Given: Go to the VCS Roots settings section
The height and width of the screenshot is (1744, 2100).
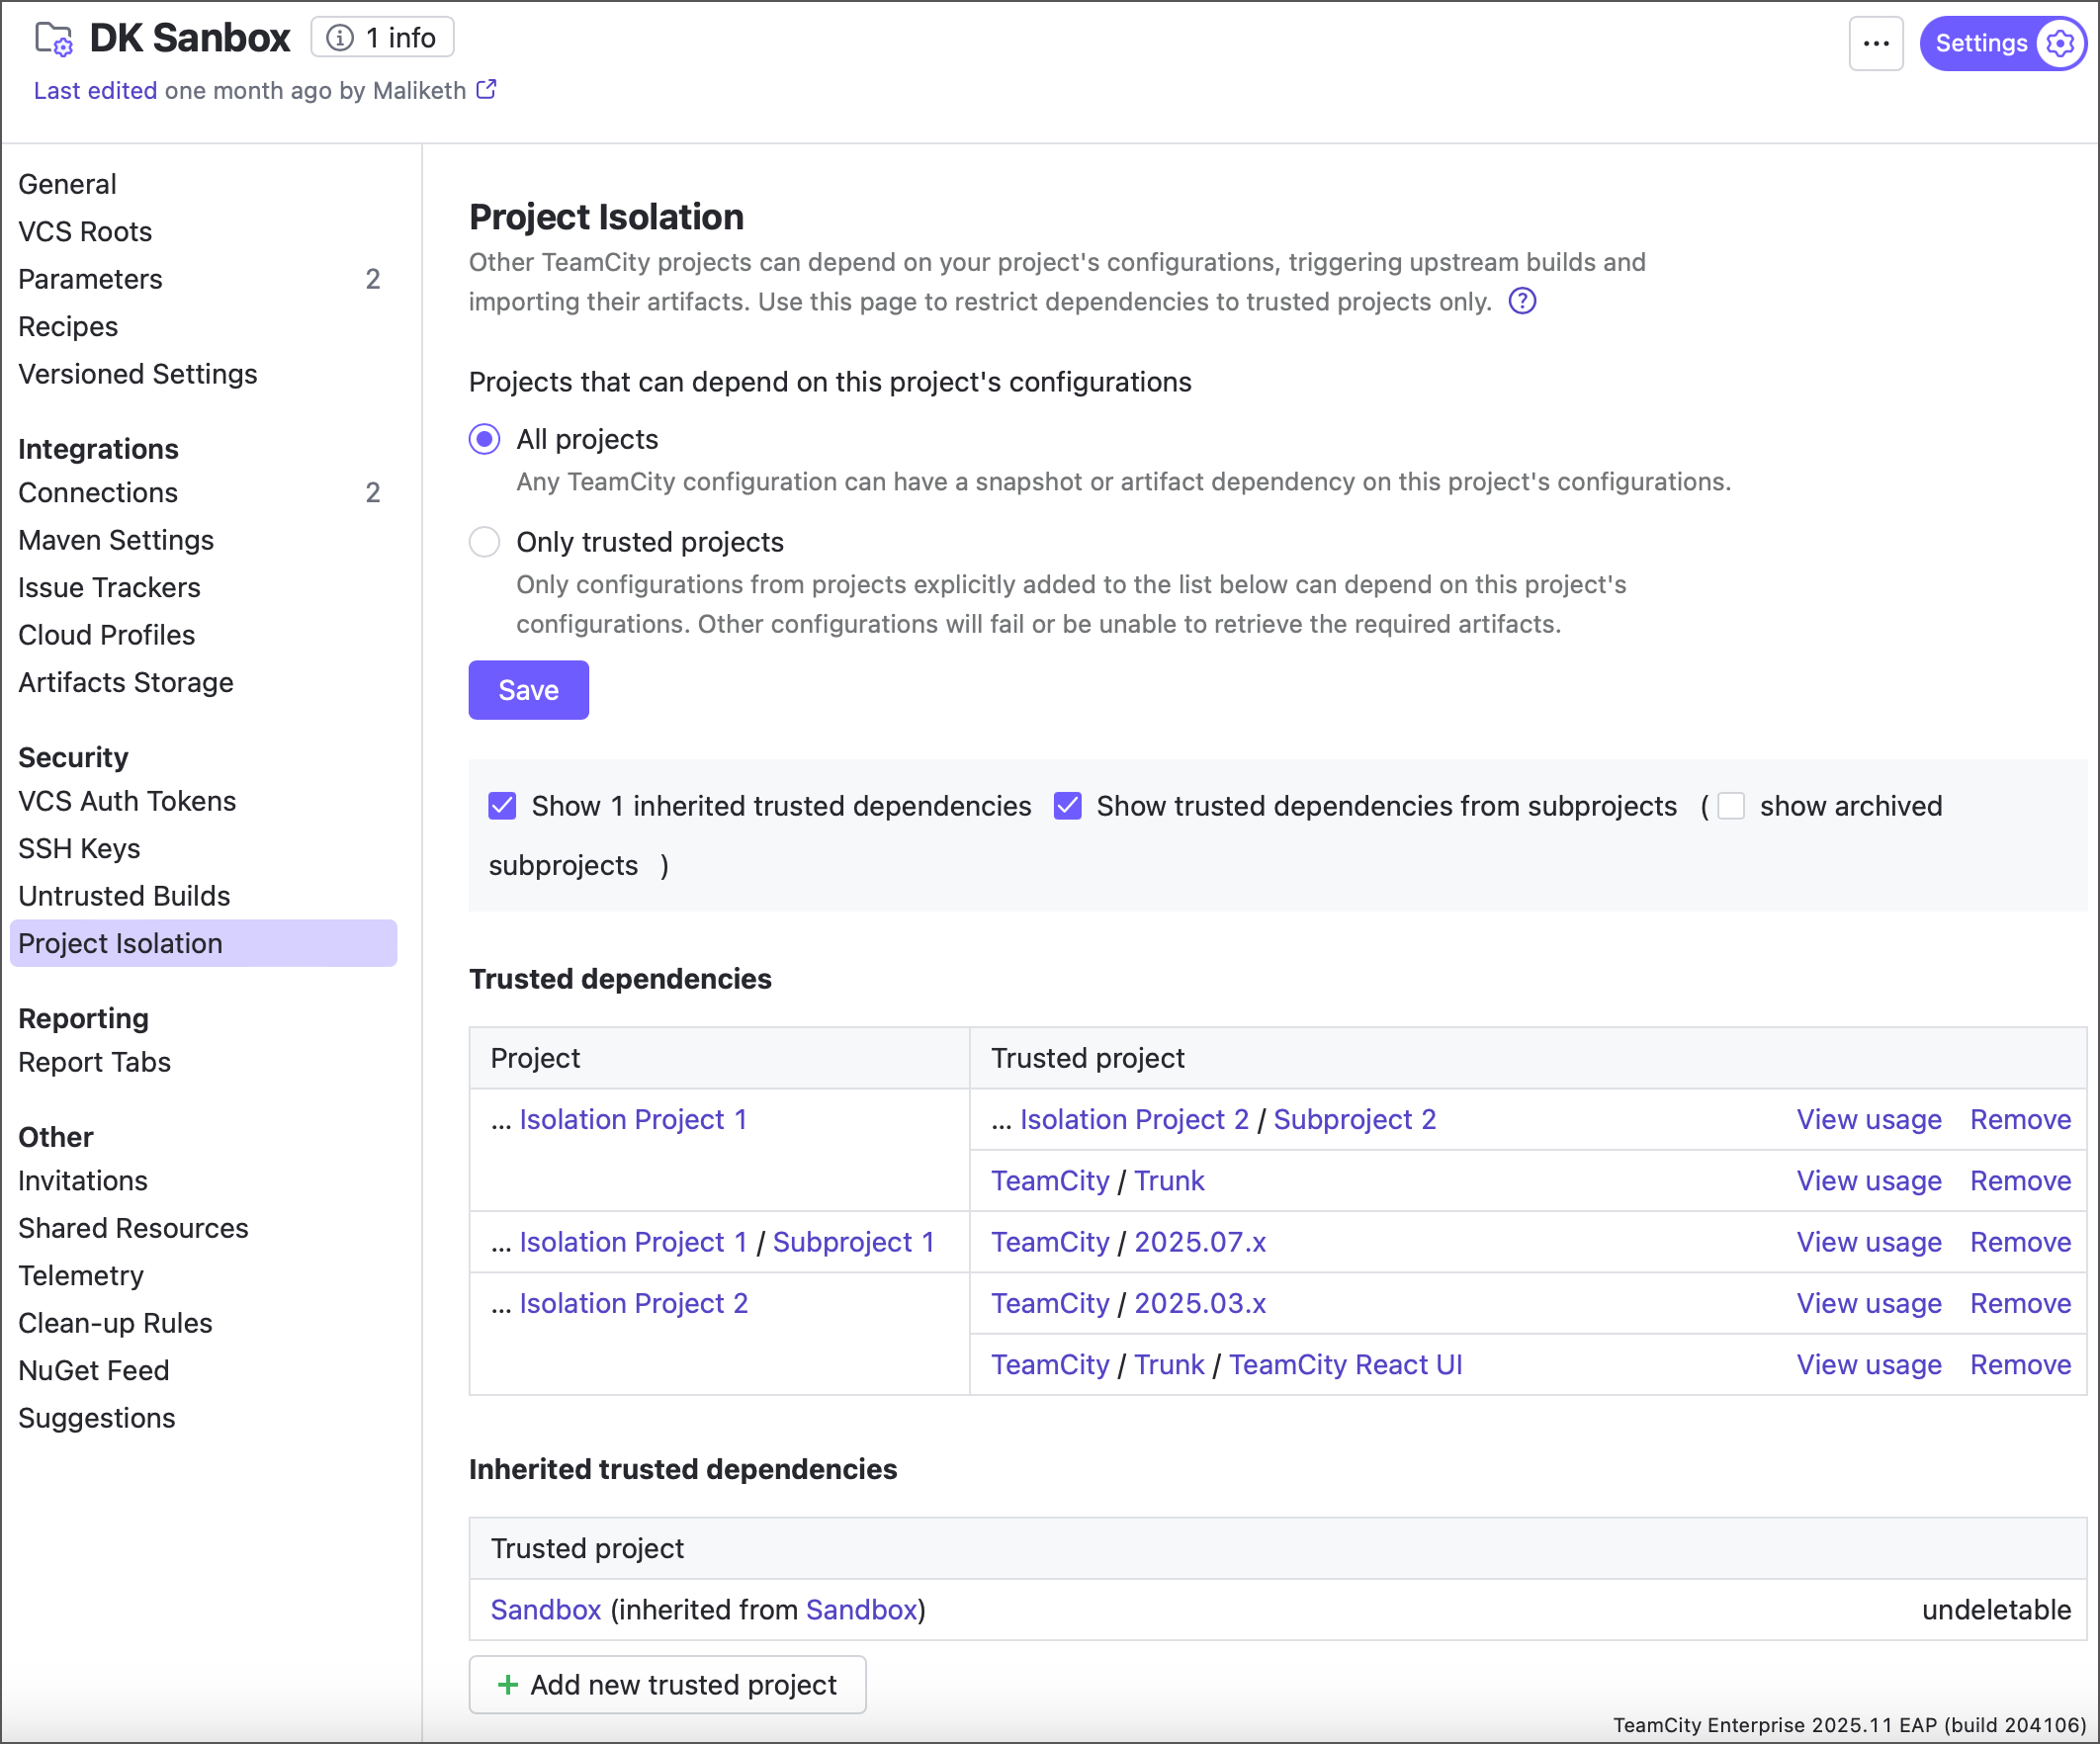Looking at the screenshot, I should (85, 232).
